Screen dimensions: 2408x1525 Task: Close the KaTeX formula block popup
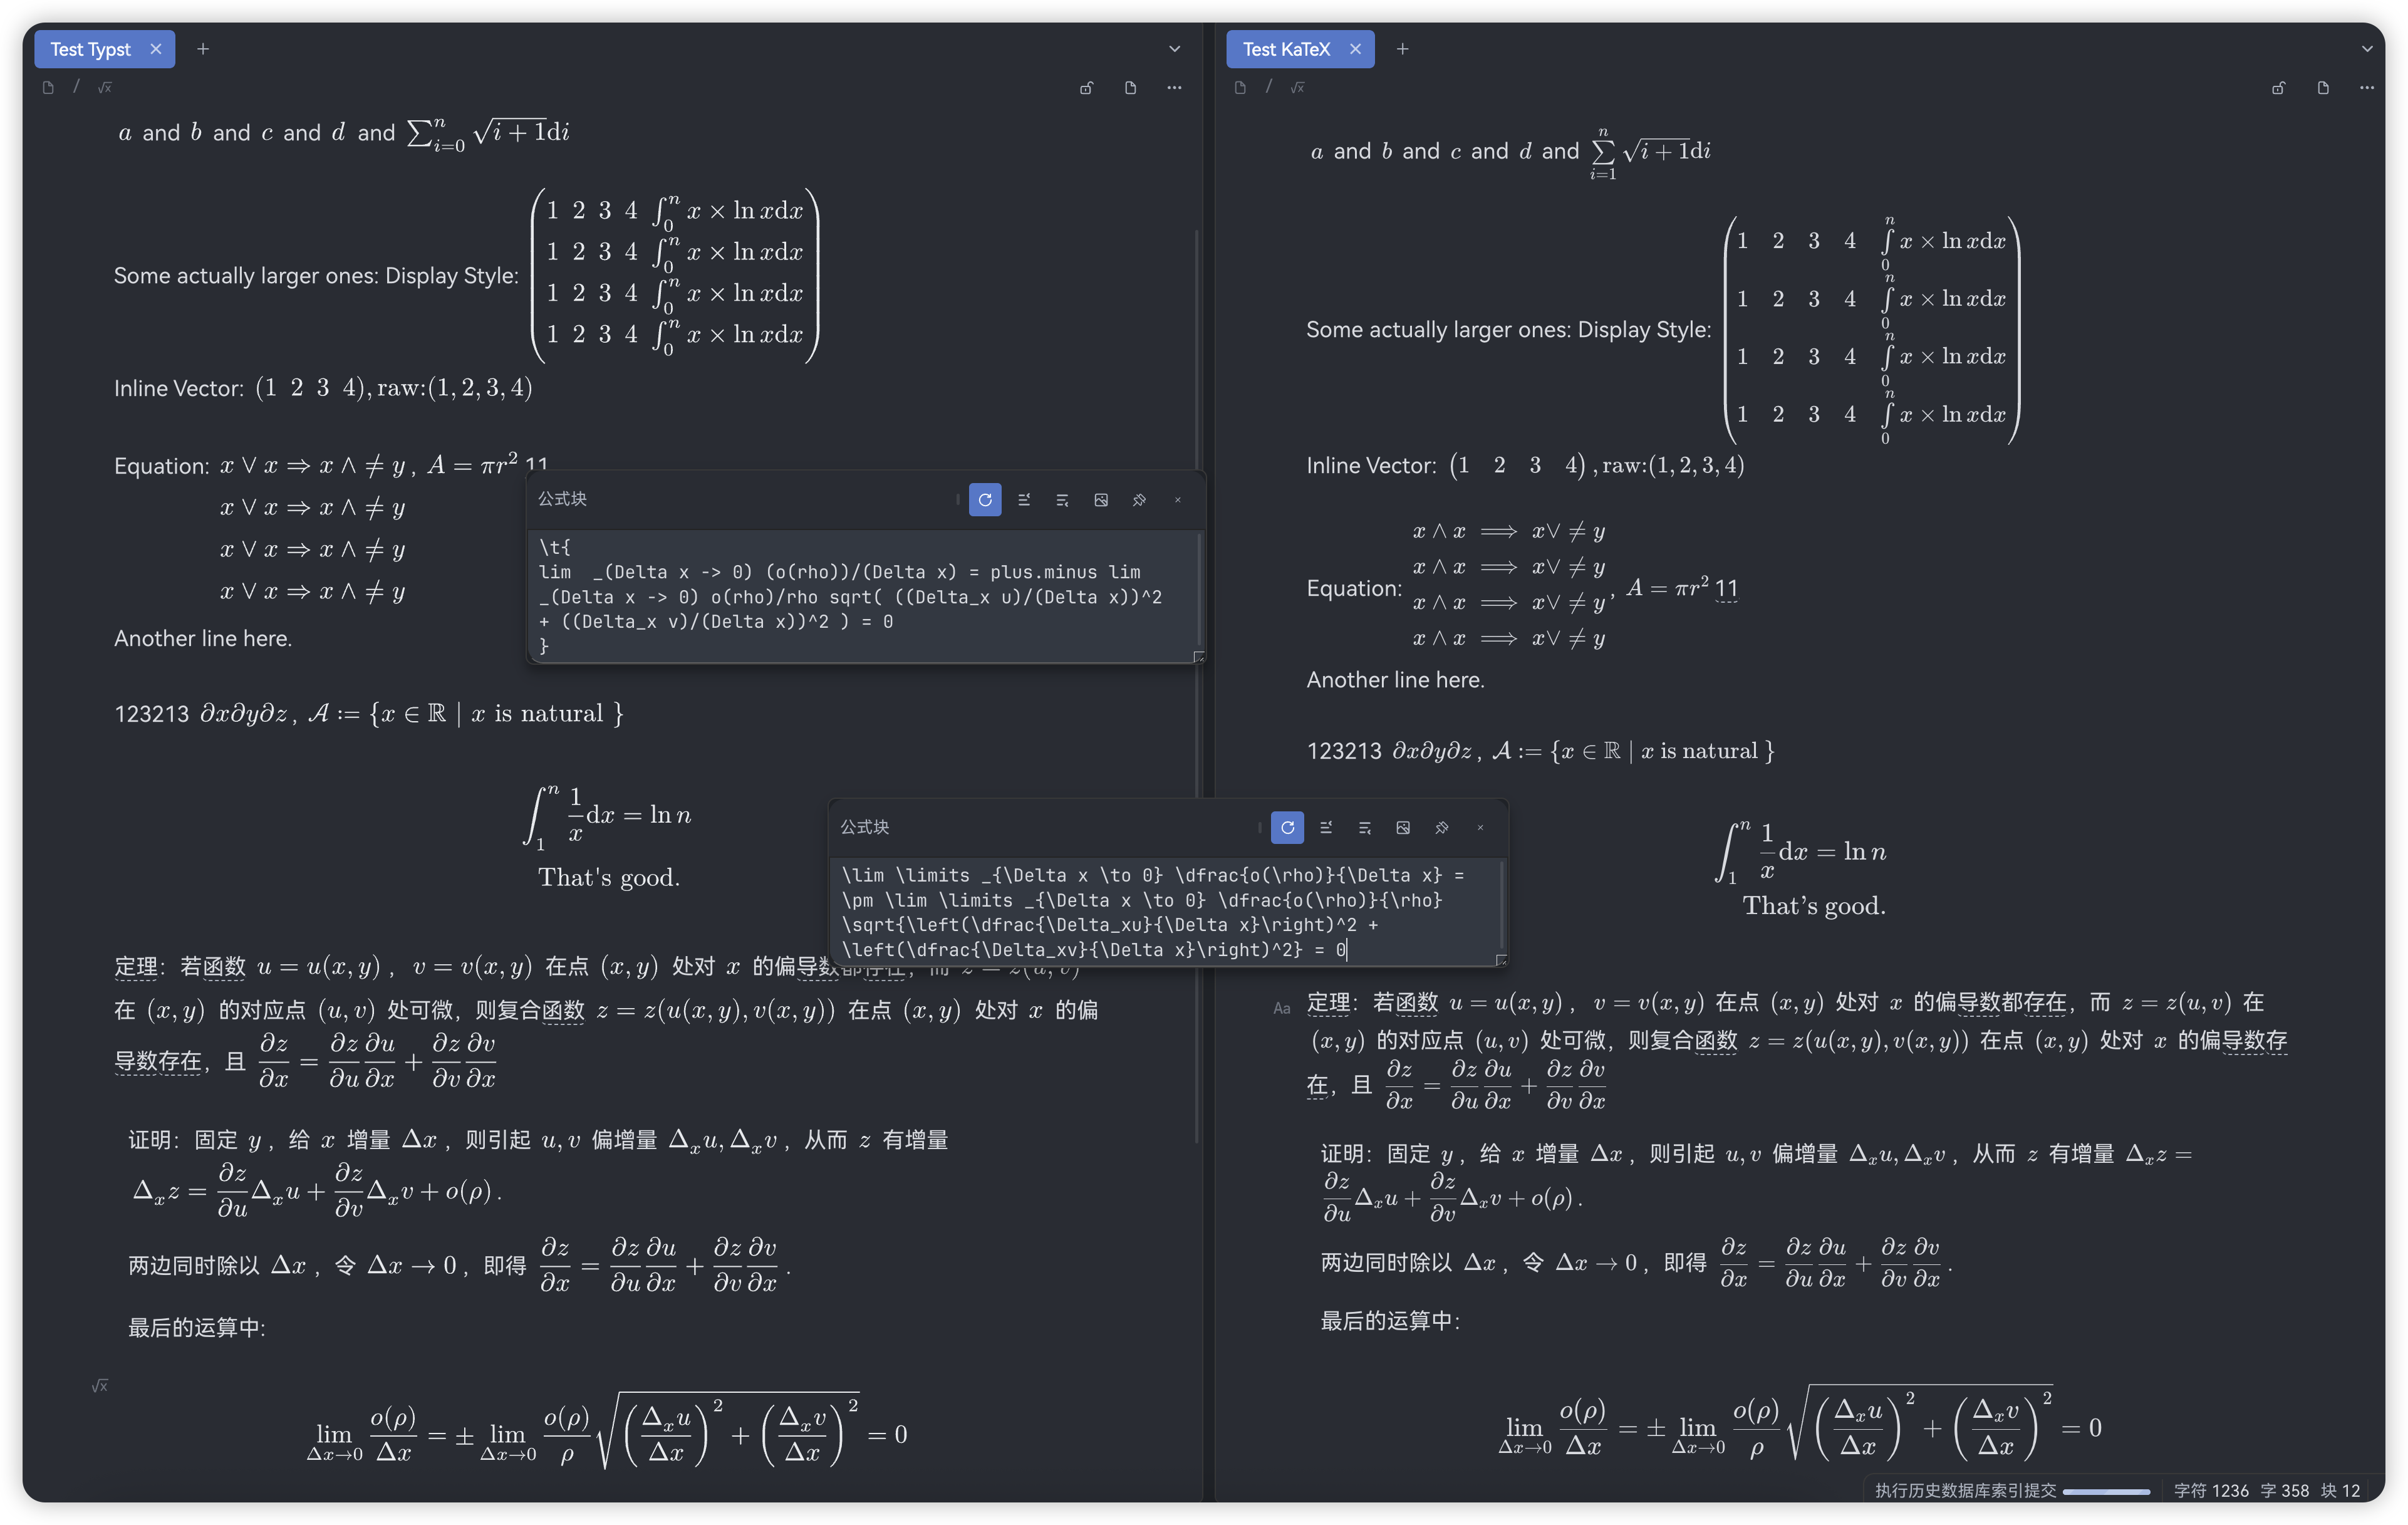[1480, 828]
